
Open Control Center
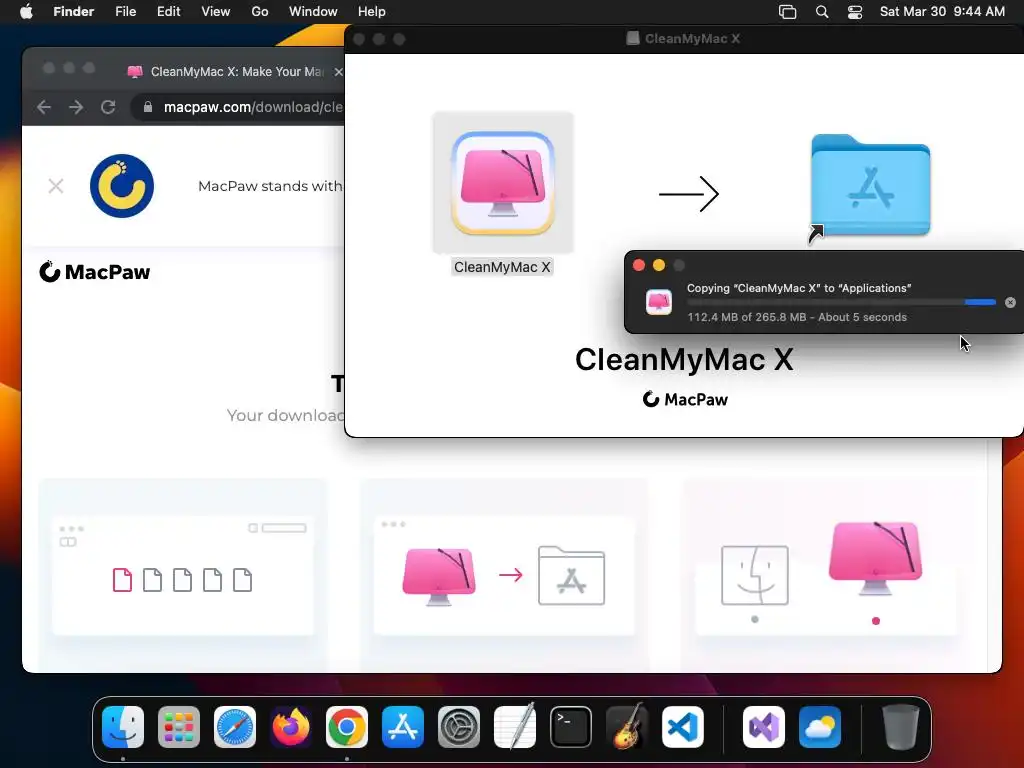855,12
